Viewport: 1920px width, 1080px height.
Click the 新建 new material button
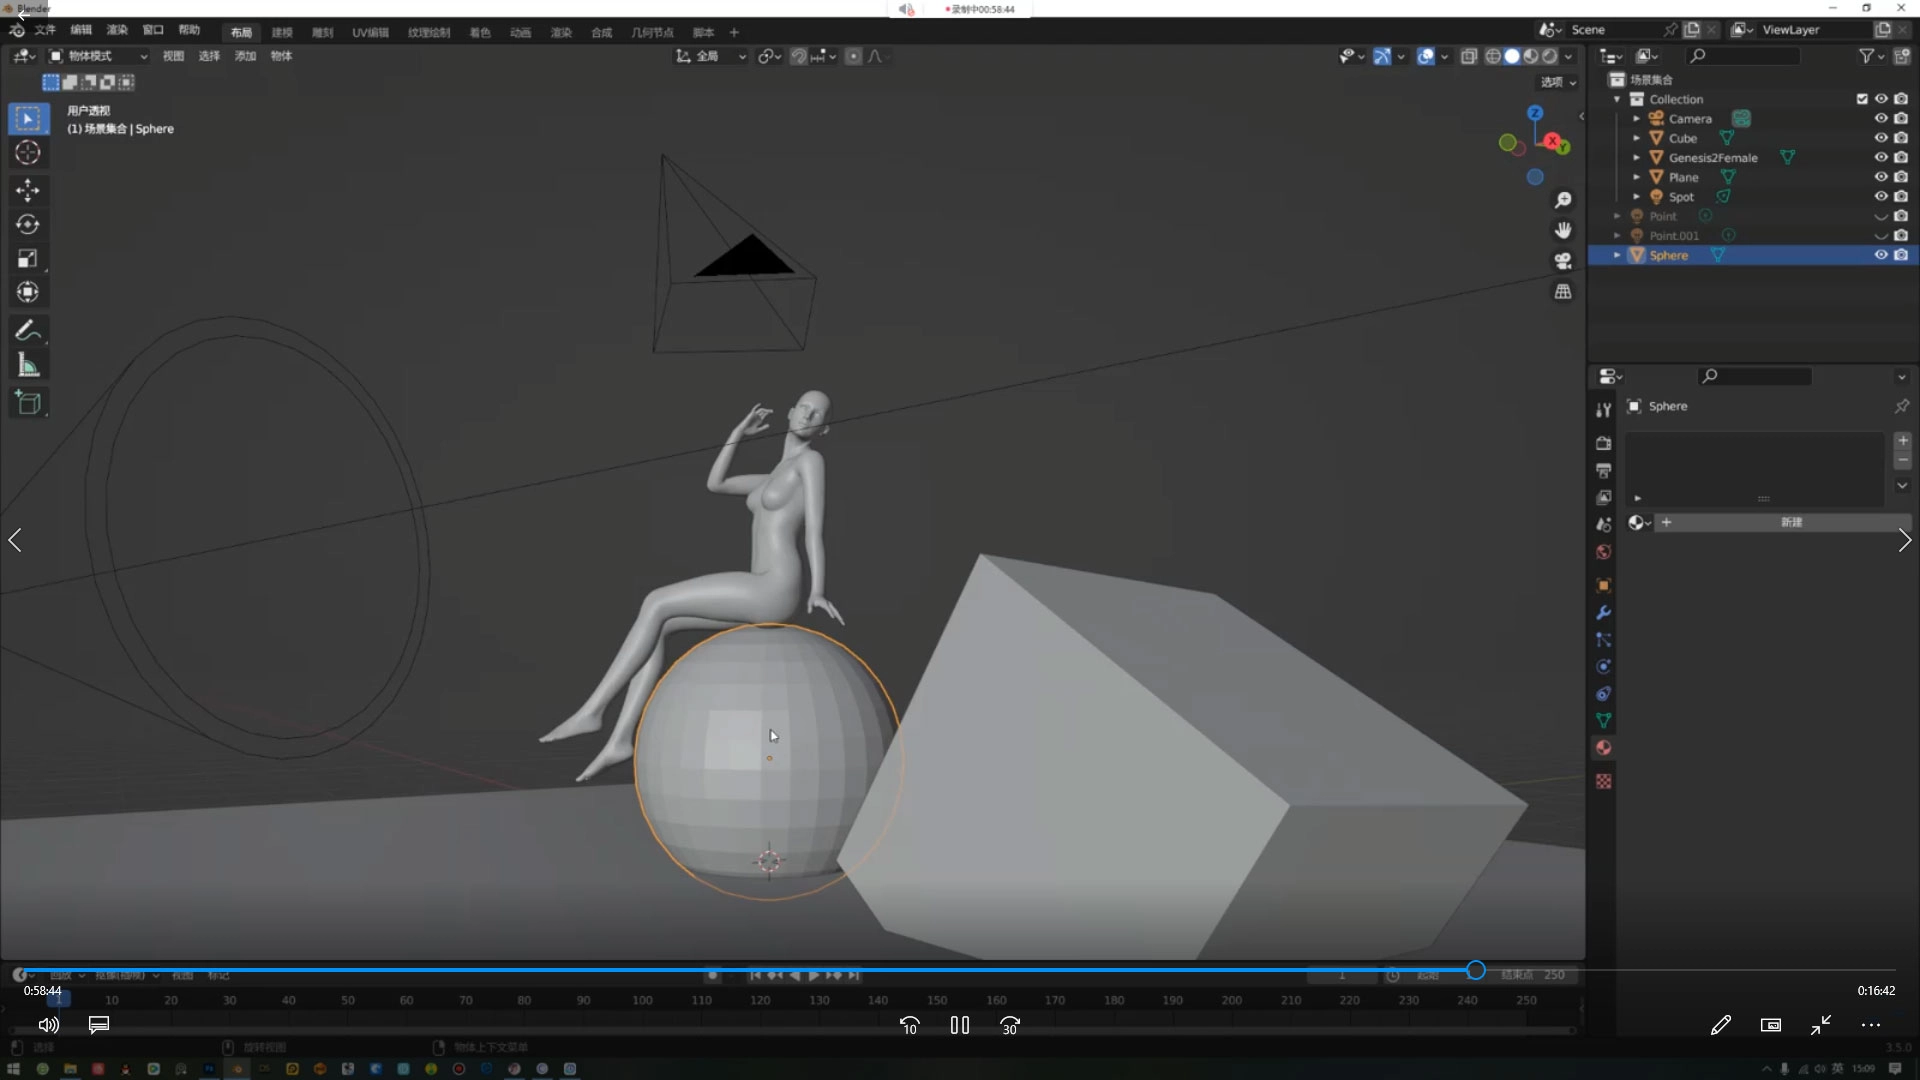tap(1790, 522)
